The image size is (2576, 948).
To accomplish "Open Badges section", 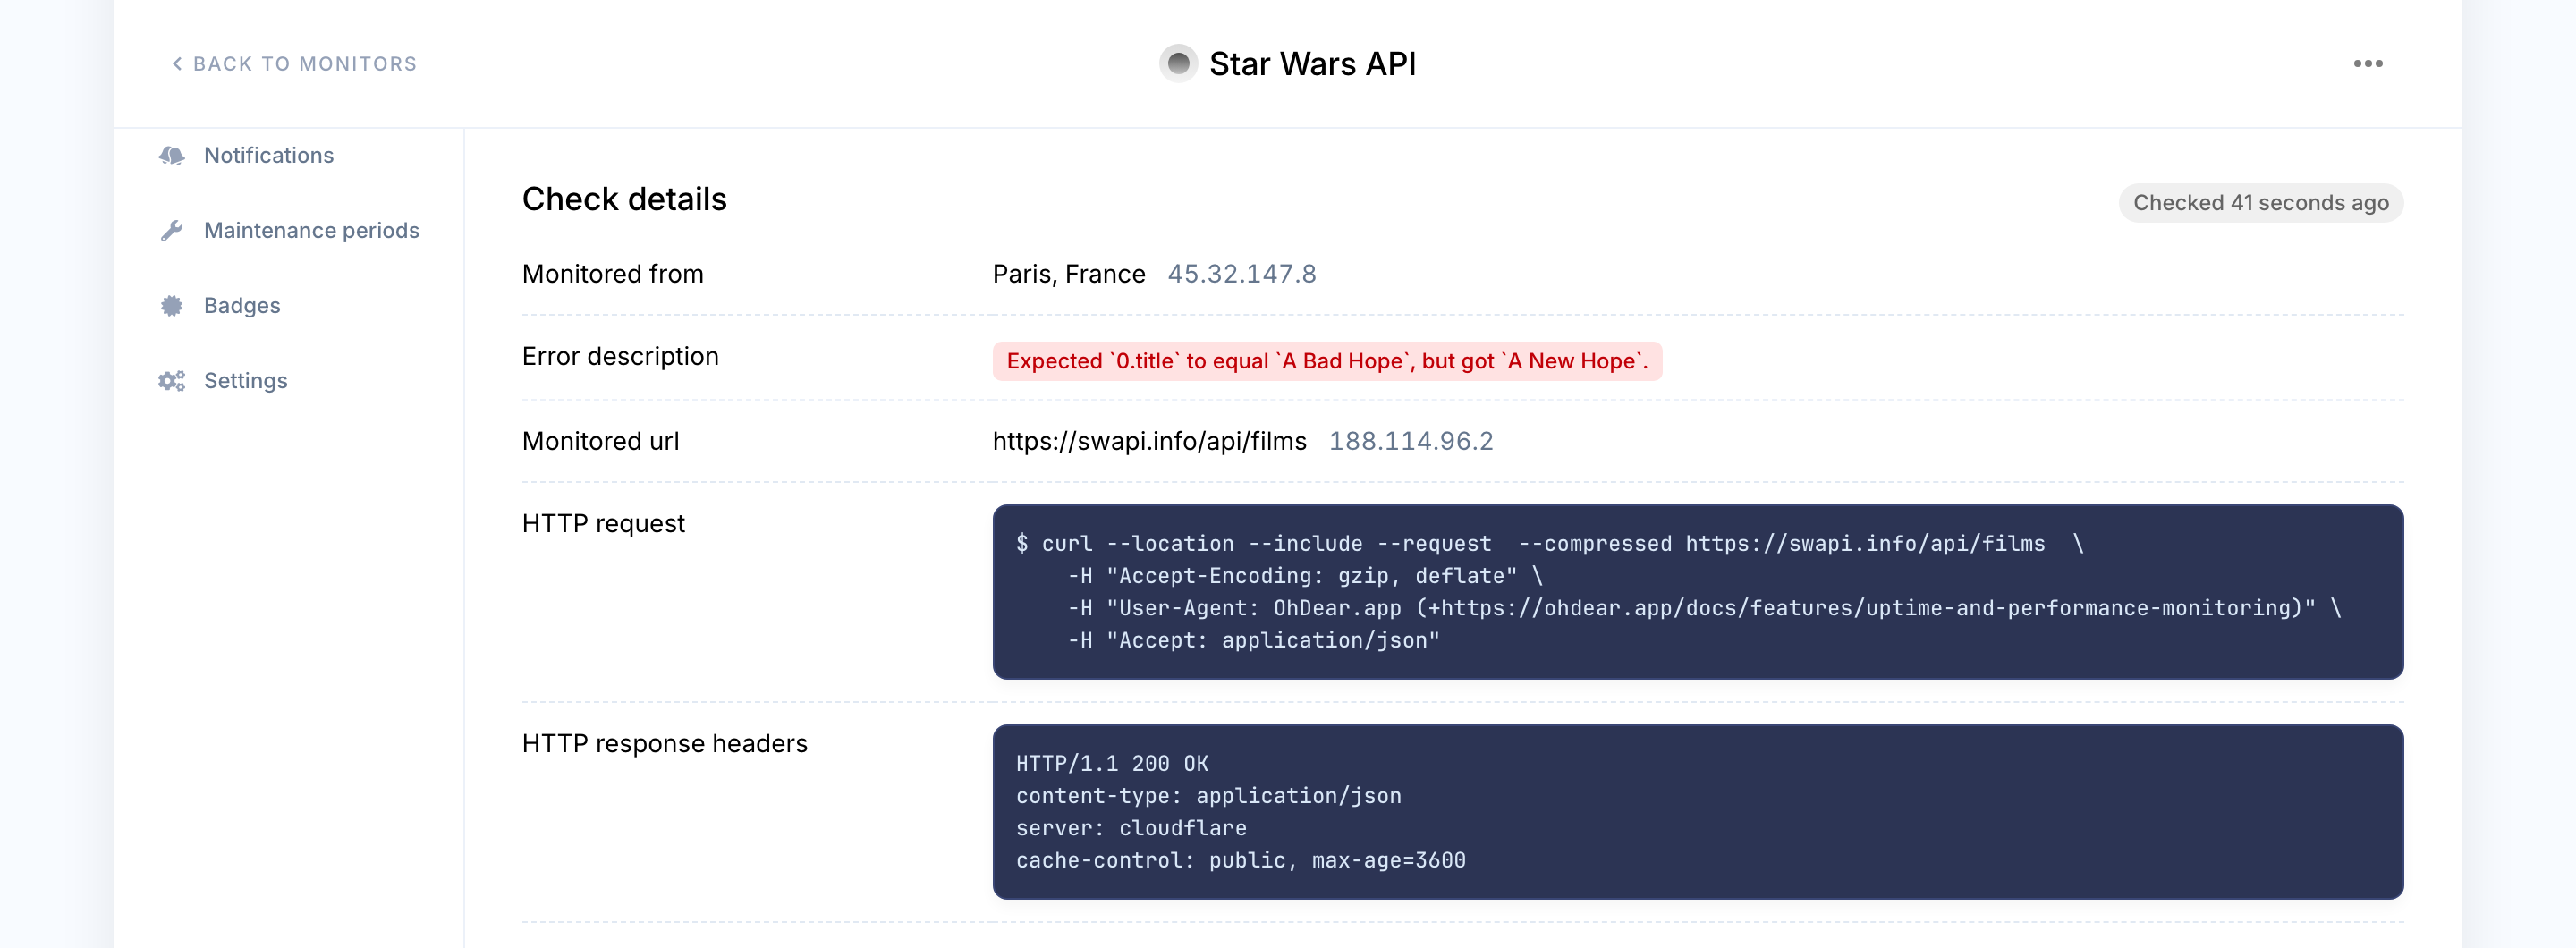I will [242, 305].
